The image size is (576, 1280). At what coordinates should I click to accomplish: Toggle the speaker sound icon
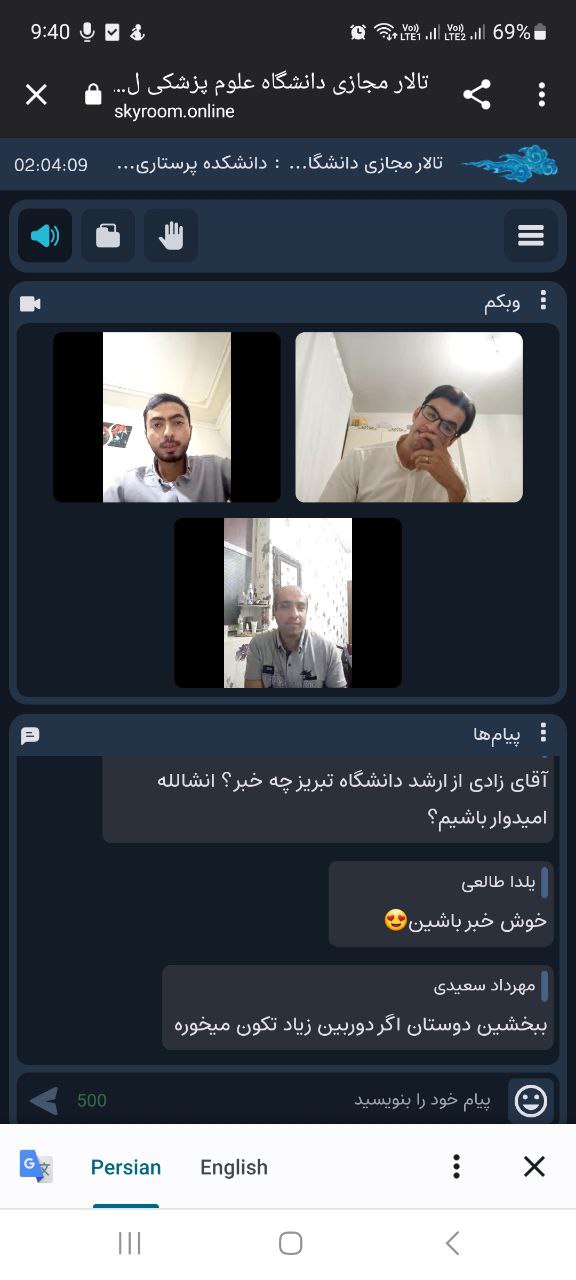click(x=45, y=236)
